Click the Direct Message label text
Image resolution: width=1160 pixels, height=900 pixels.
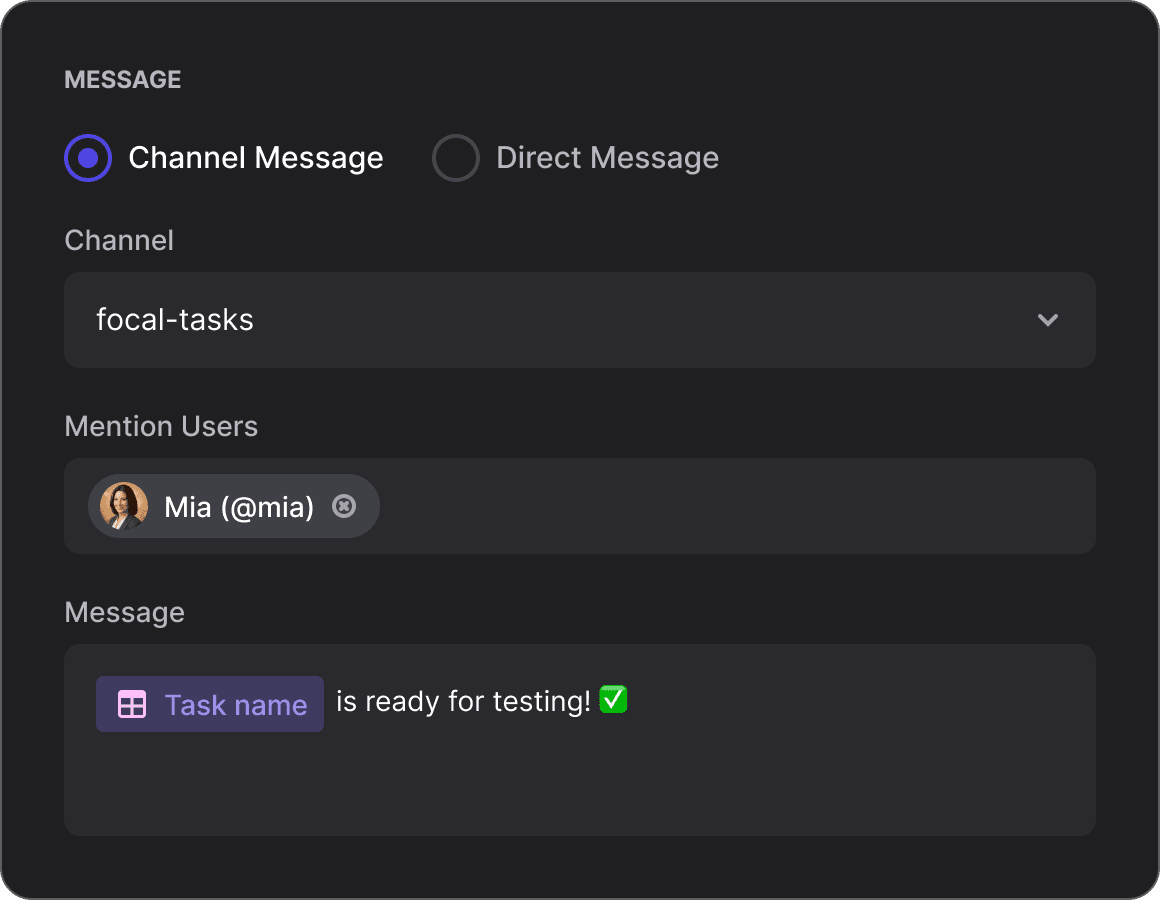pos(607,158)
